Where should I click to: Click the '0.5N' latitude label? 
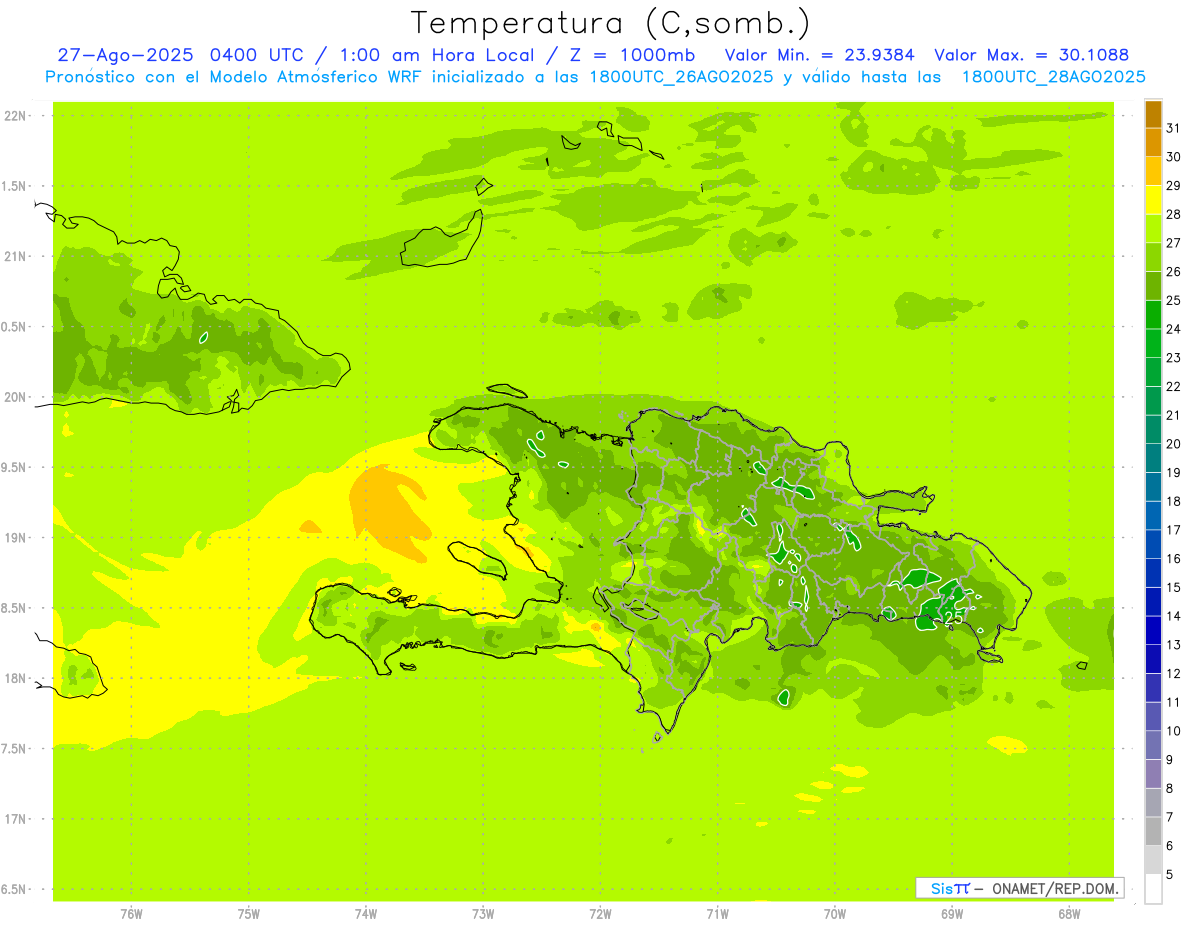pos(15,327)
